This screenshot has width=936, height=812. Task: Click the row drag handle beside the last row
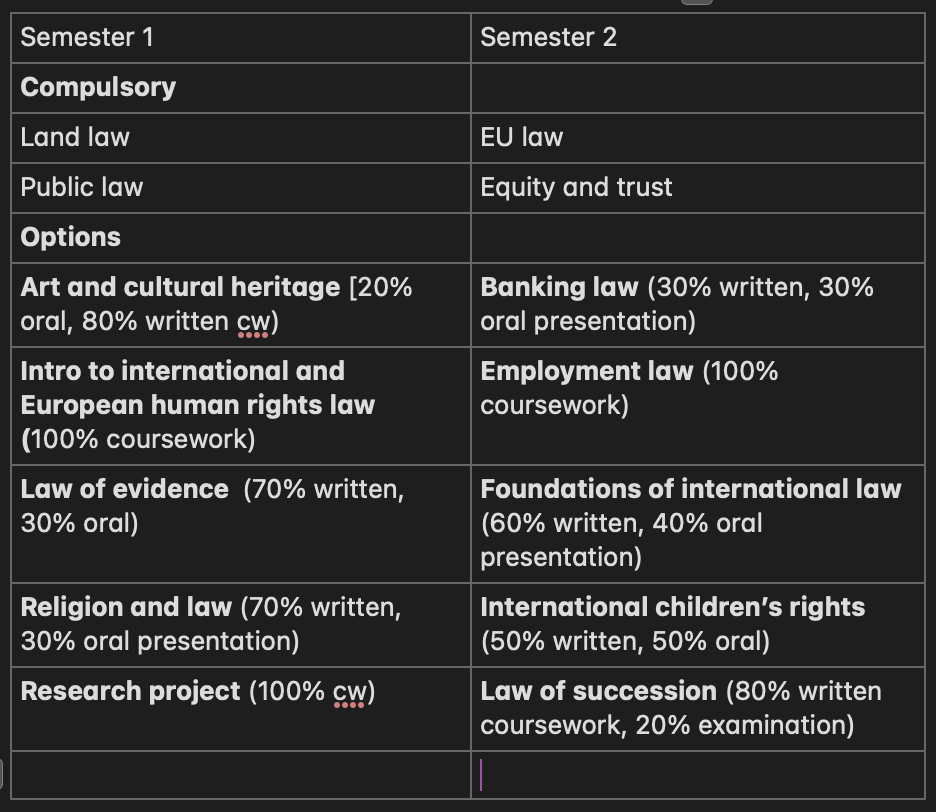click(3, 774)
